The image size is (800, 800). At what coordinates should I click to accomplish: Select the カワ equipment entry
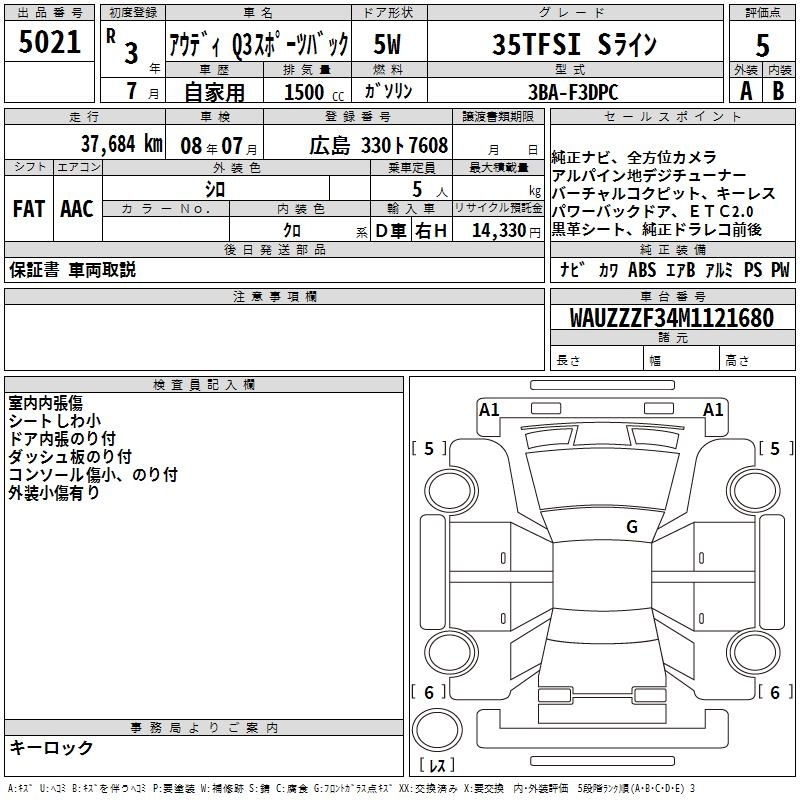click(608, 270)
